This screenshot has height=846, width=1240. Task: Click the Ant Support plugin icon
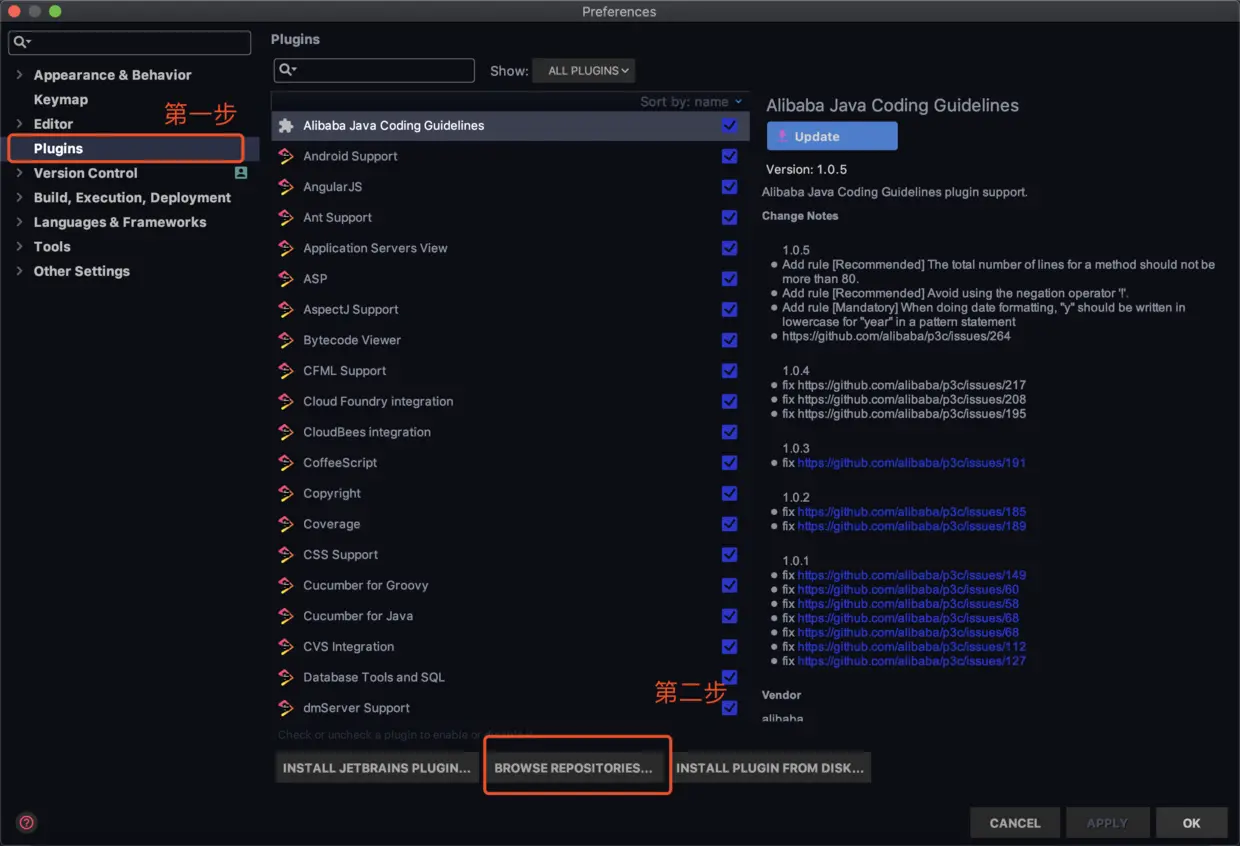click(x=286, y=218)
